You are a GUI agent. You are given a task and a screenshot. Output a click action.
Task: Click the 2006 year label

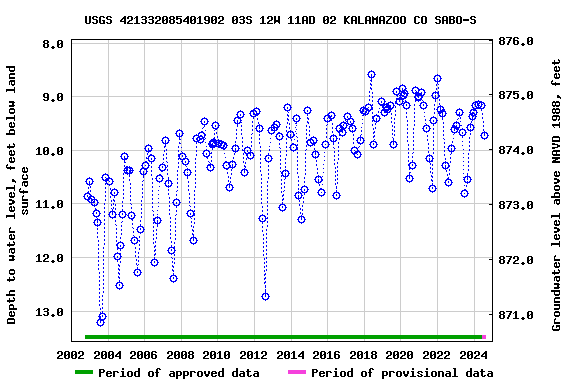[144, 355]
